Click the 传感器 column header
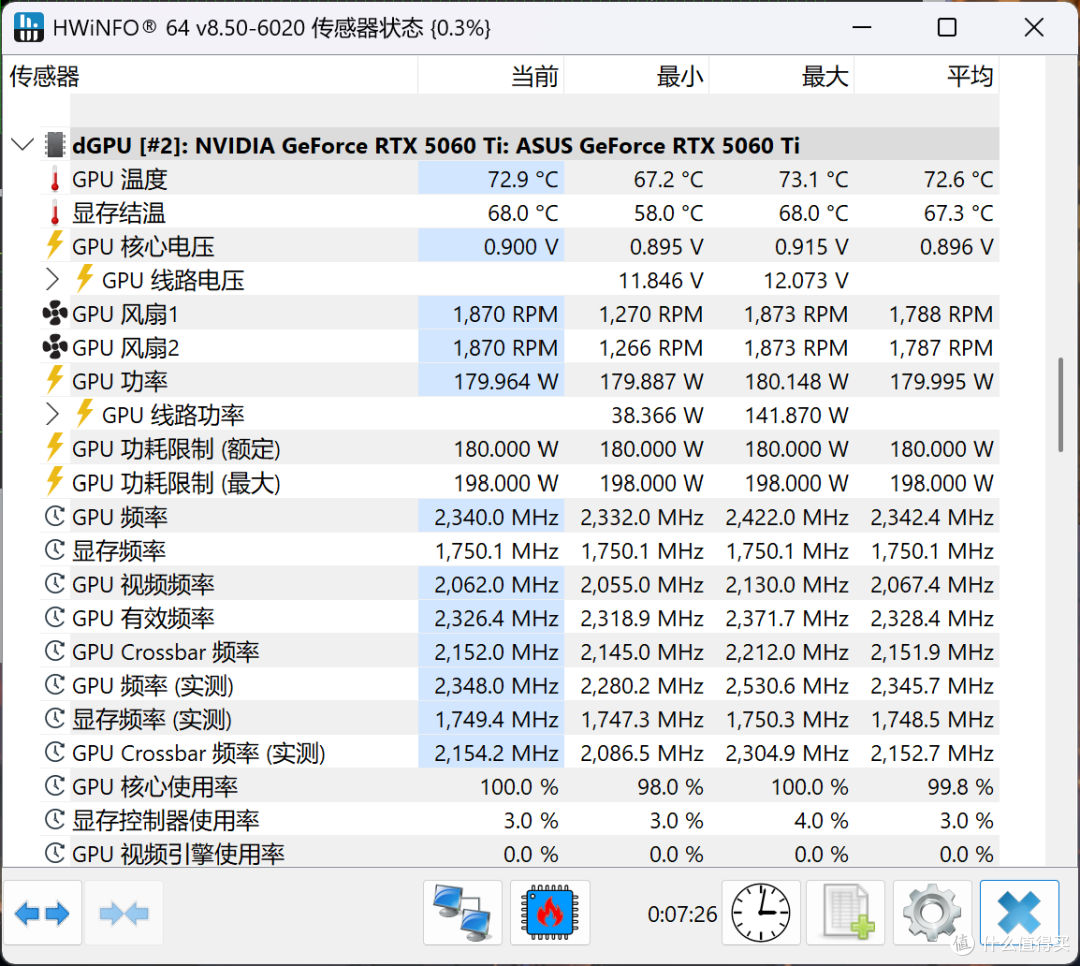 211,76
